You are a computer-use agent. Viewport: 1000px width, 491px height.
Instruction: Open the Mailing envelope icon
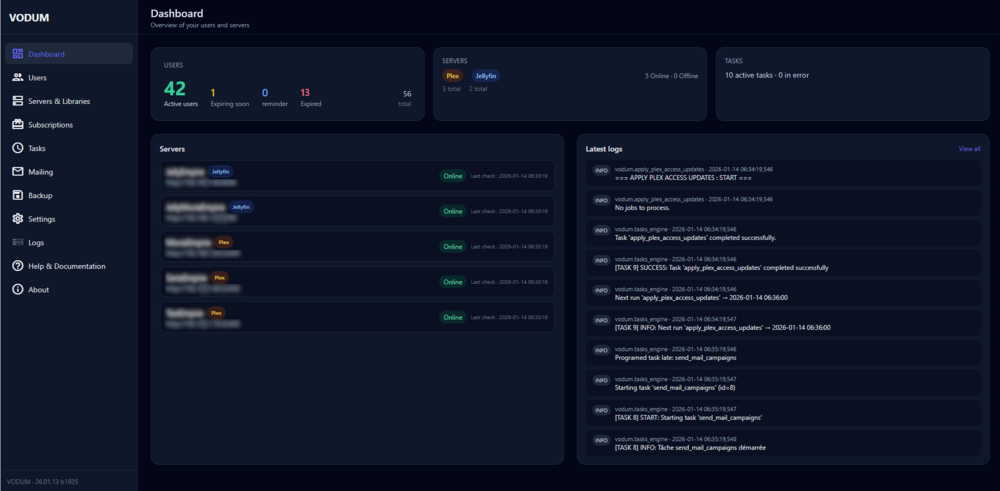click(18, 172)
